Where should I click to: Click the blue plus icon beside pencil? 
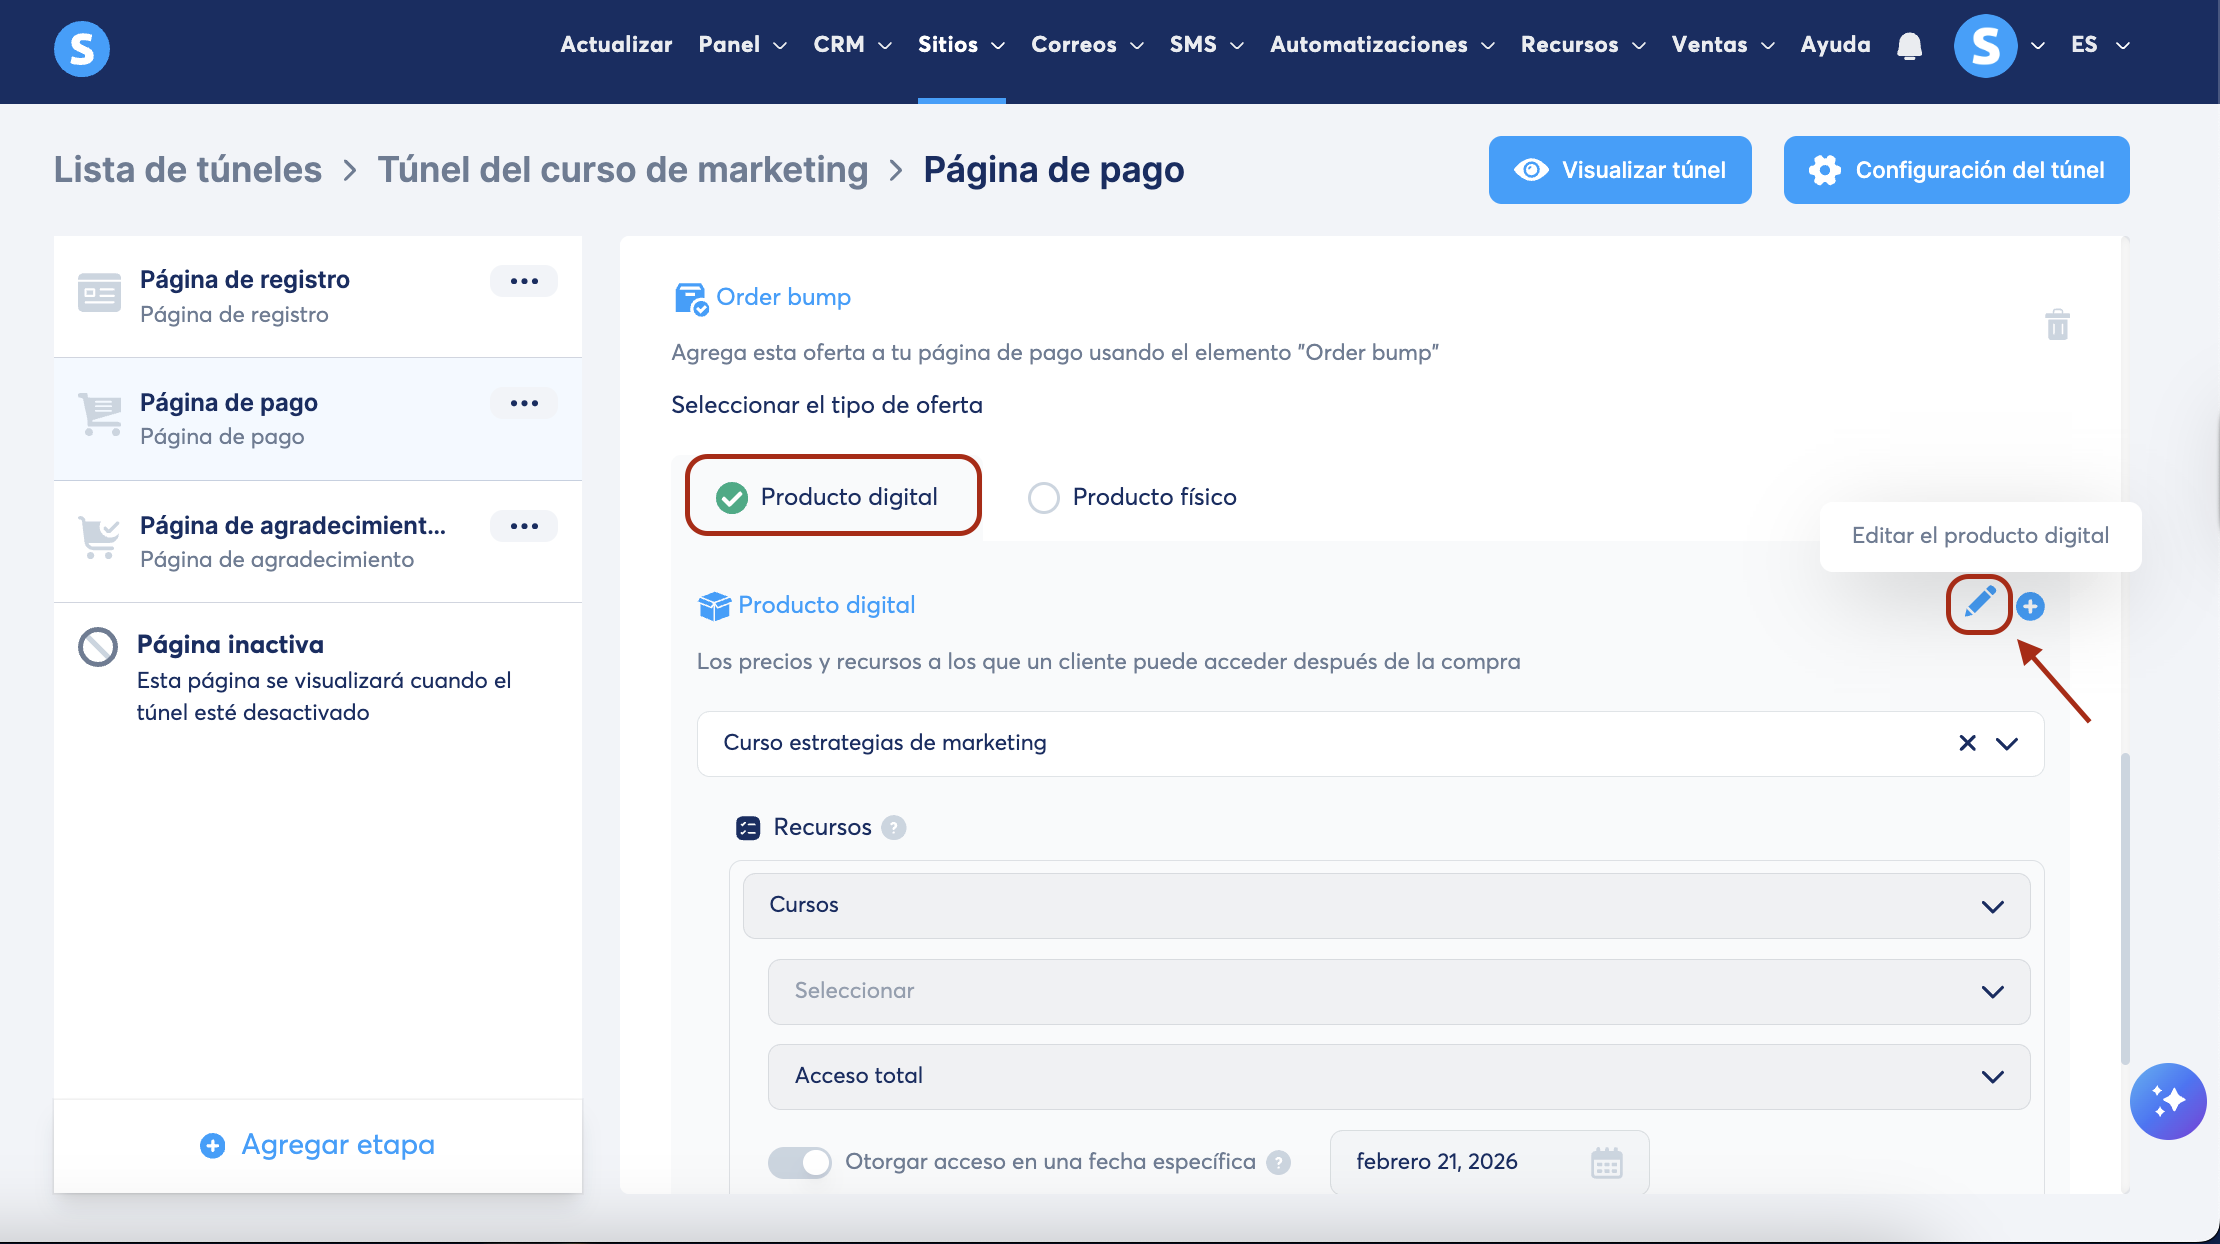[x=2030, y=606]
